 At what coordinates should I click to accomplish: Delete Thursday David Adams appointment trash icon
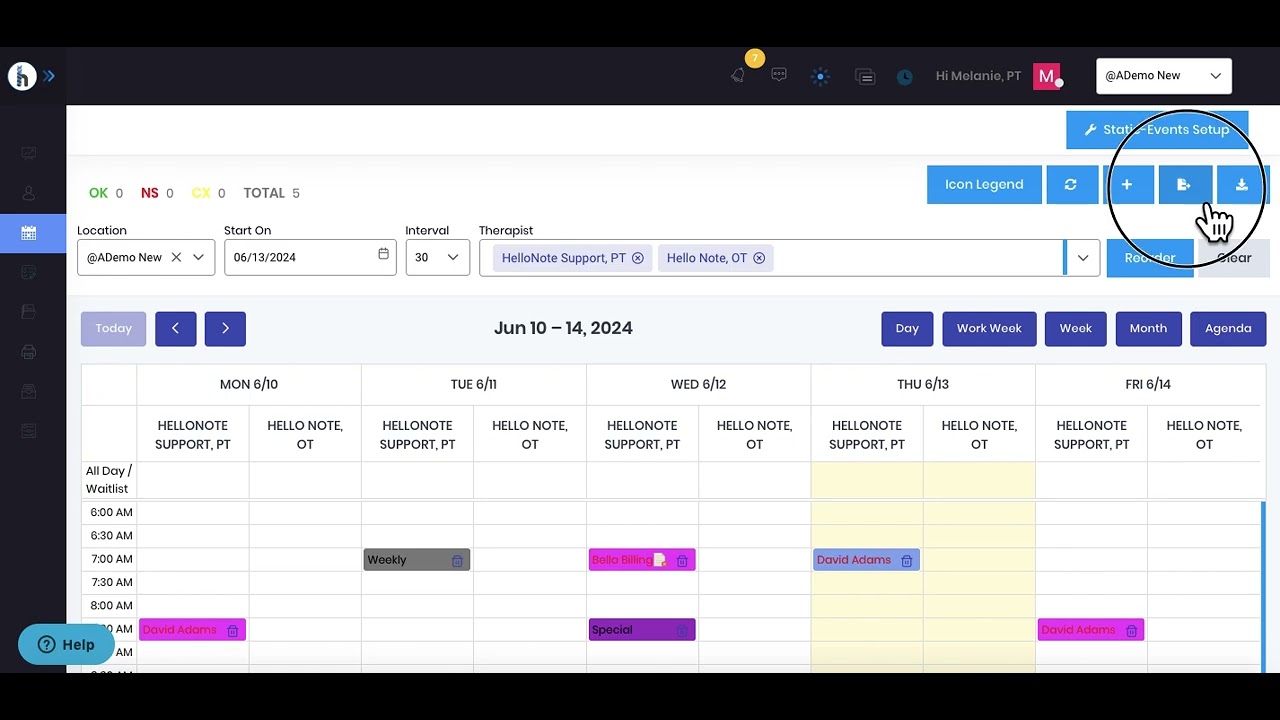click(x=907, y=561)
